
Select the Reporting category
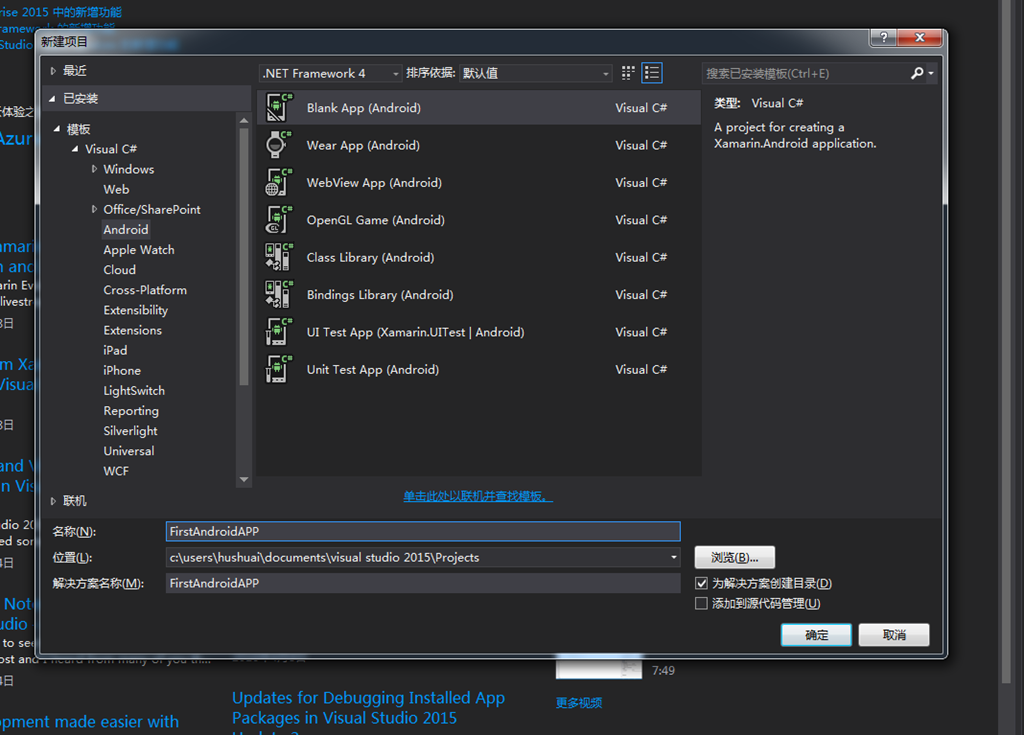[131, 411]
